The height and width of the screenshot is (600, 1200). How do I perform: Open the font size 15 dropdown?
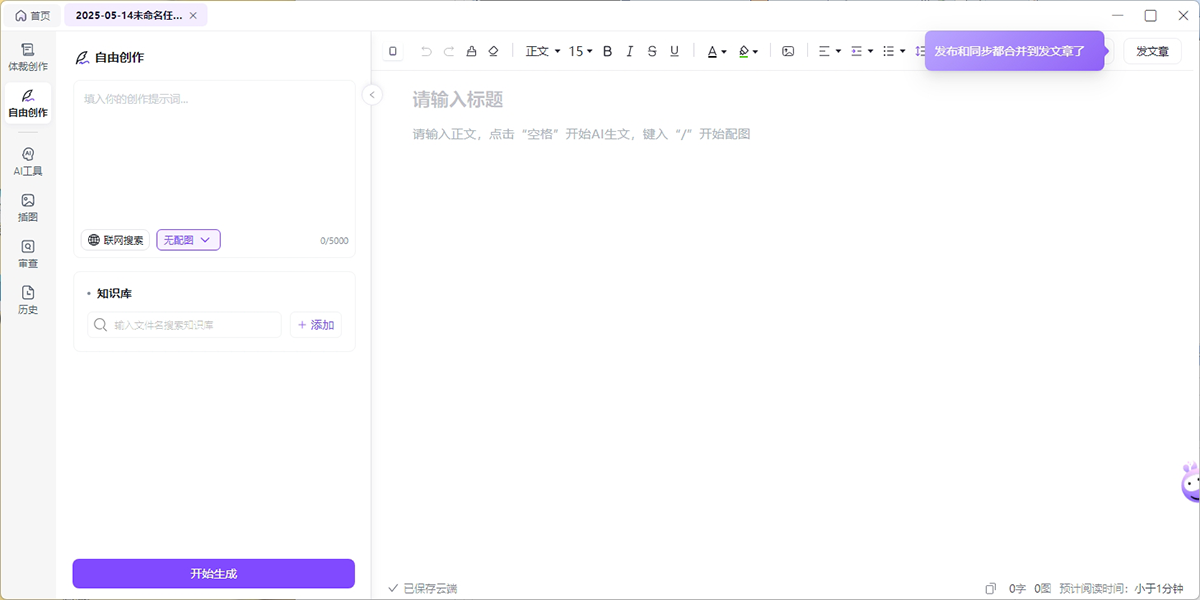tap(581, 51)
